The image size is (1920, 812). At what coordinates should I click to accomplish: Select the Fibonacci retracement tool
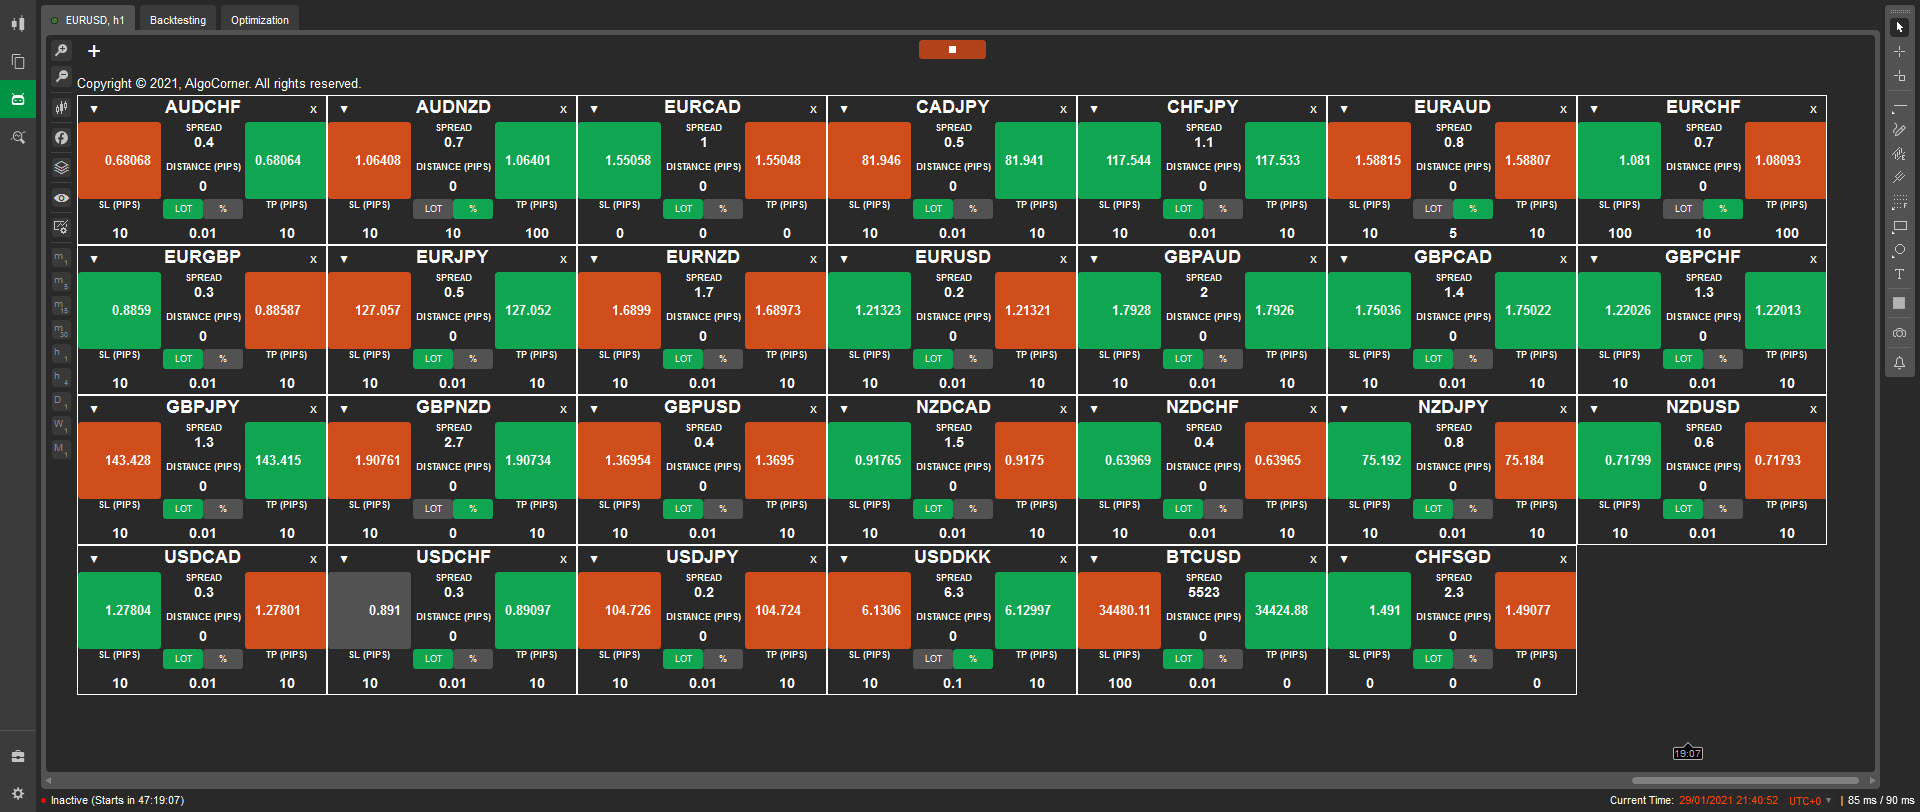coord(1899,202)
